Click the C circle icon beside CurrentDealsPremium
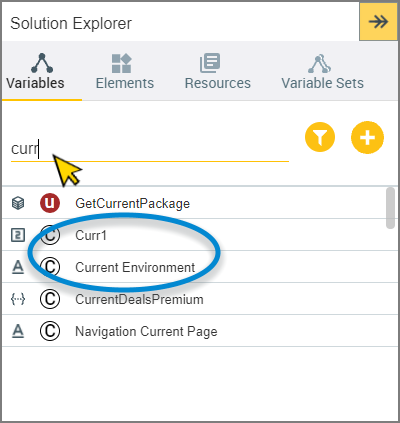Viewport: 400px width, 423px height. coord(50,299)
